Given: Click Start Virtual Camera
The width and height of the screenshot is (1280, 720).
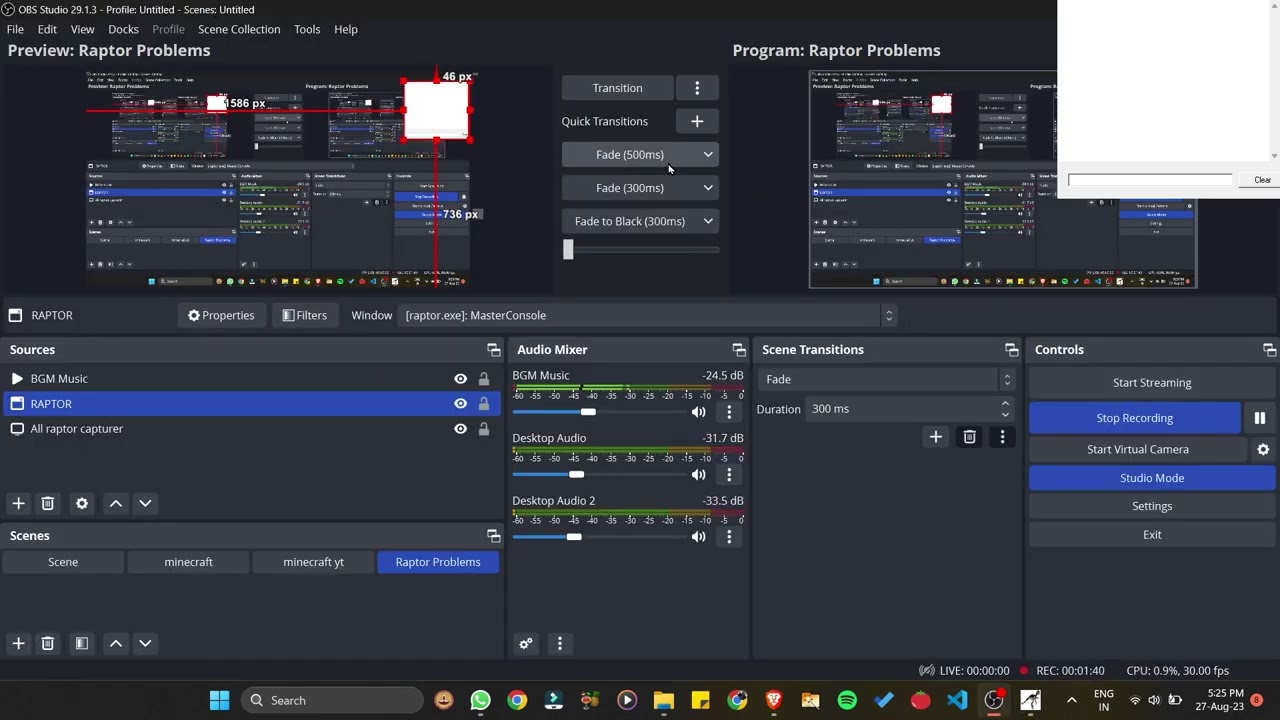Looking at the screenshot, I should click(x=1138, y=449).
